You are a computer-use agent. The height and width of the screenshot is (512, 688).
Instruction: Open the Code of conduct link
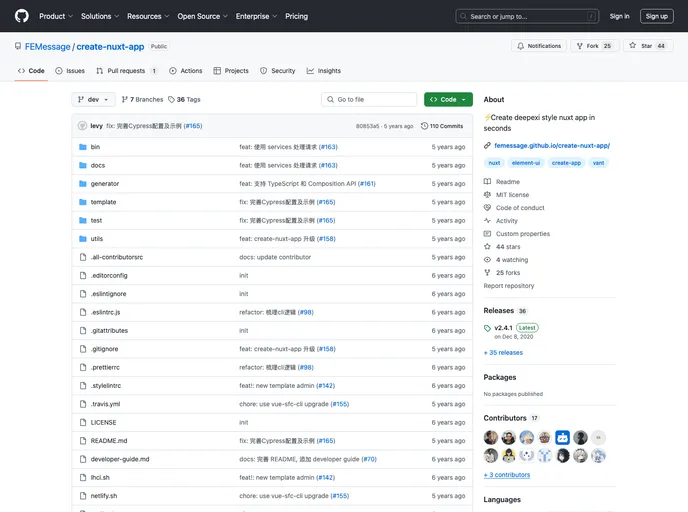514,208
